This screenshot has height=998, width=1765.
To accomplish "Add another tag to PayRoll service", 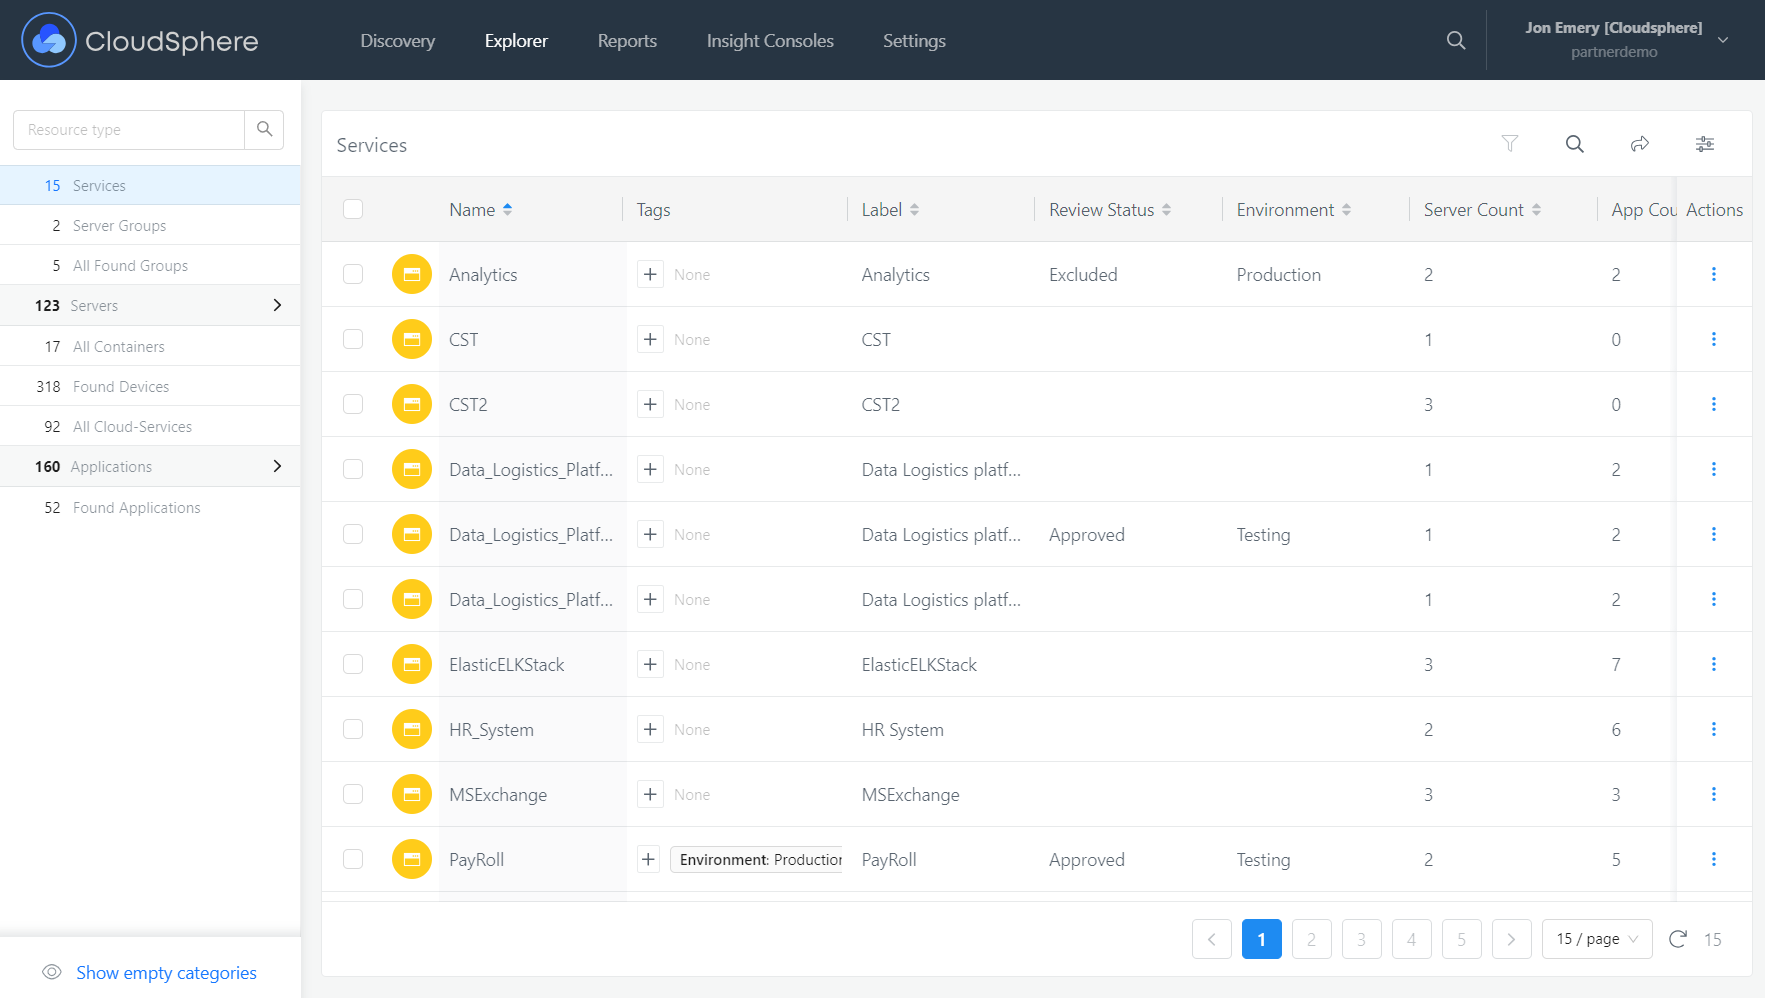I will click(x=648, y=859).
